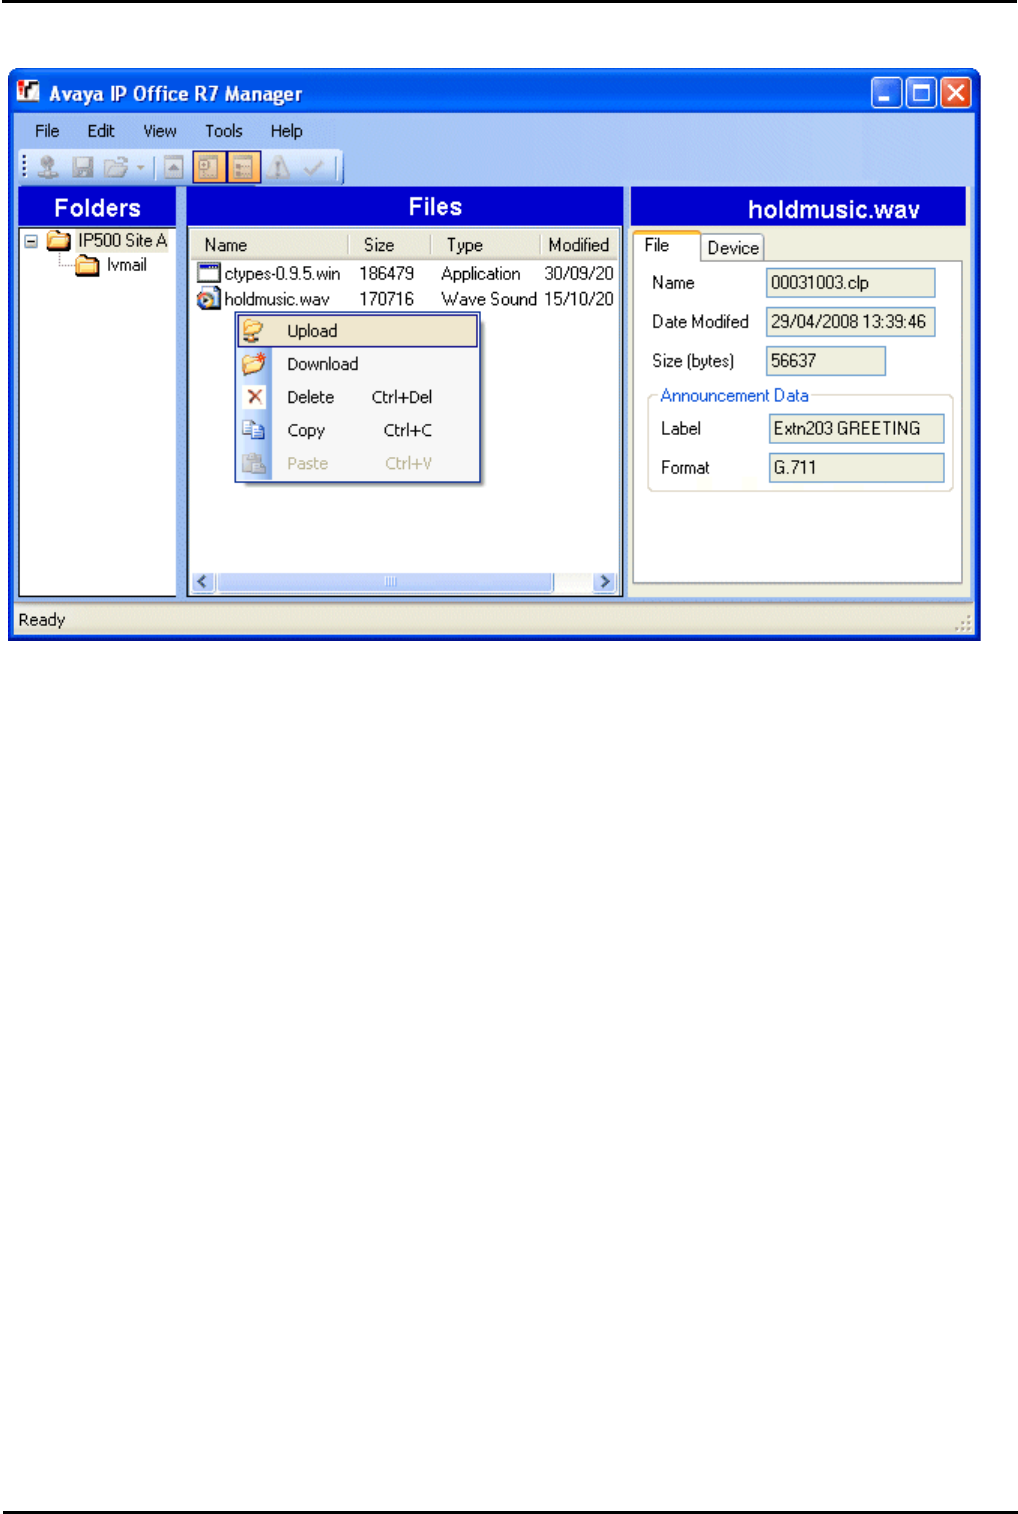The image size is (1018, 1514).
Task: Choose Upload from the context menu
Action: (358, 331)
